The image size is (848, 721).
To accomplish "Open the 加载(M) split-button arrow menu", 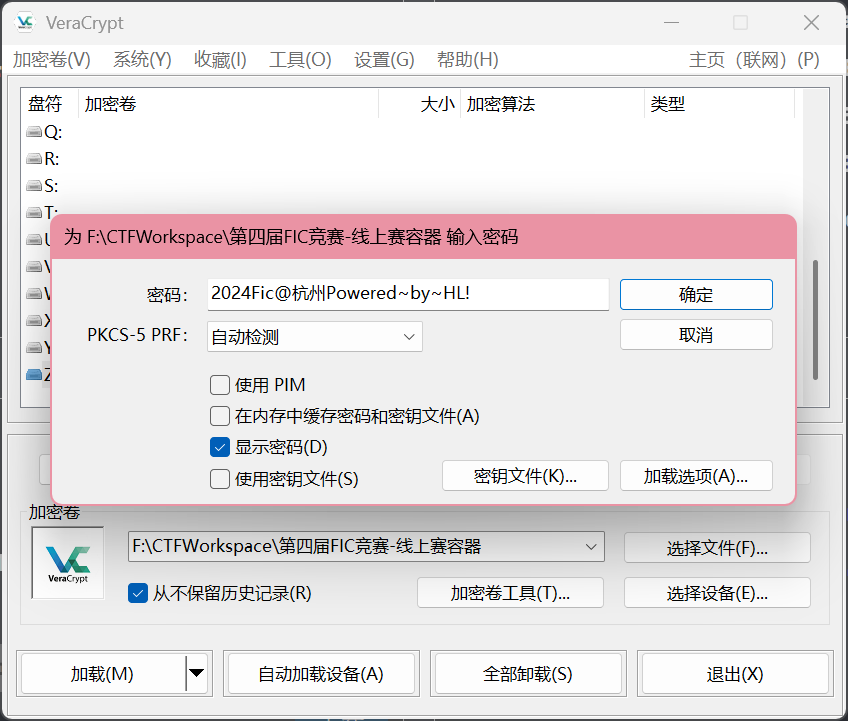I will point(197,673).
